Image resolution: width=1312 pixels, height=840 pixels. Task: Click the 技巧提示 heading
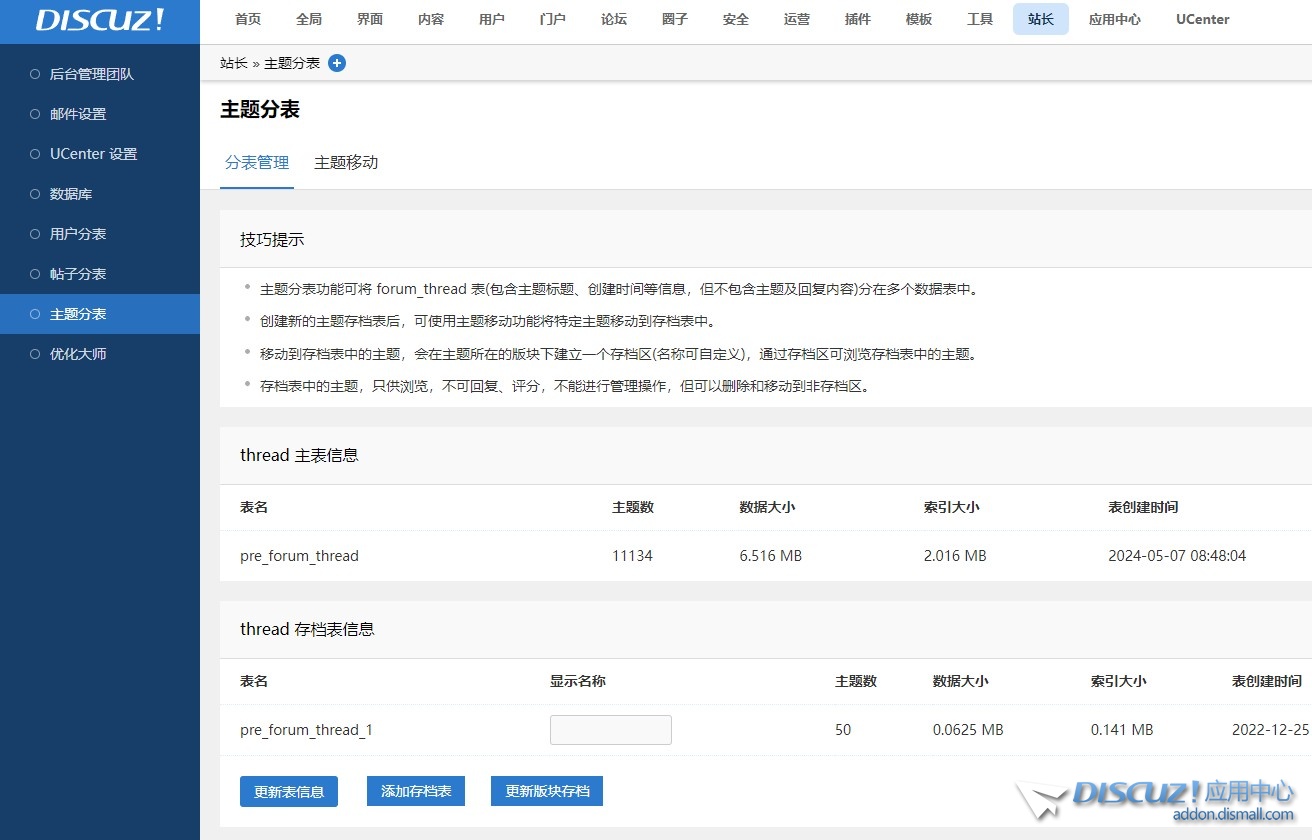pyautogui.click(x=272, y=240)
